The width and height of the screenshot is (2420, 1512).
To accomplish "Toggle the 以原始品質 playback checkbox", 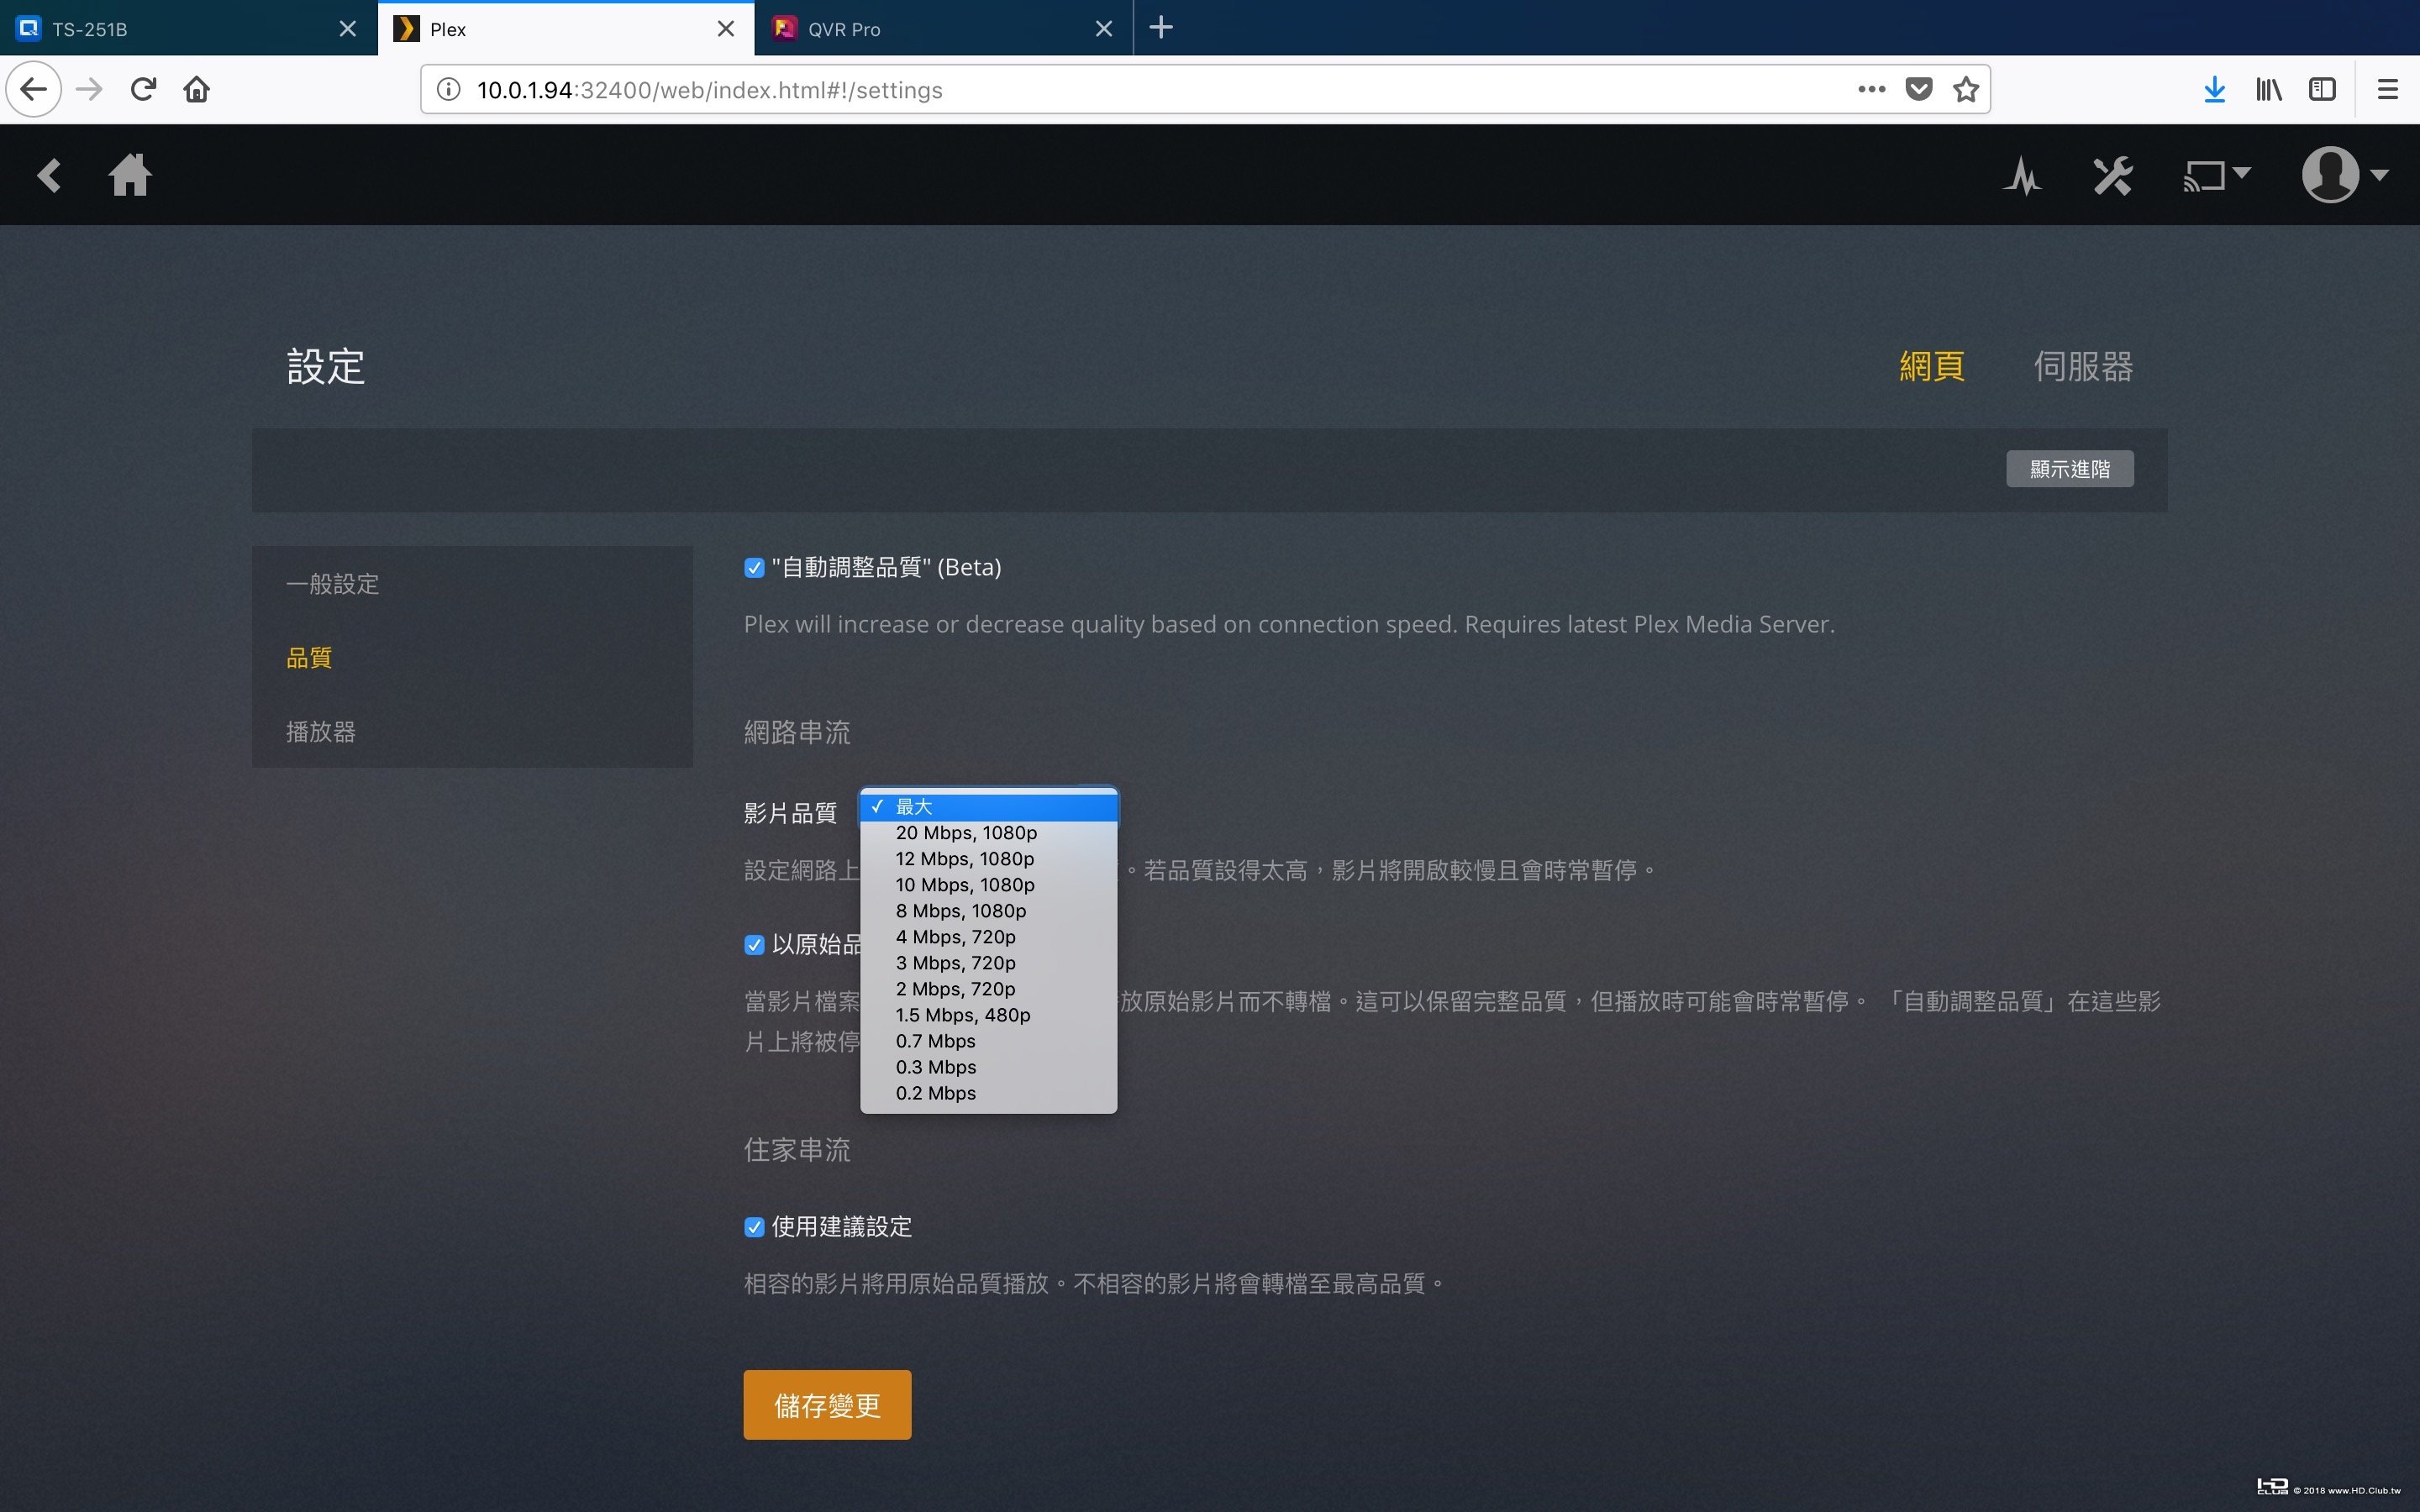I will click(754, 945).
